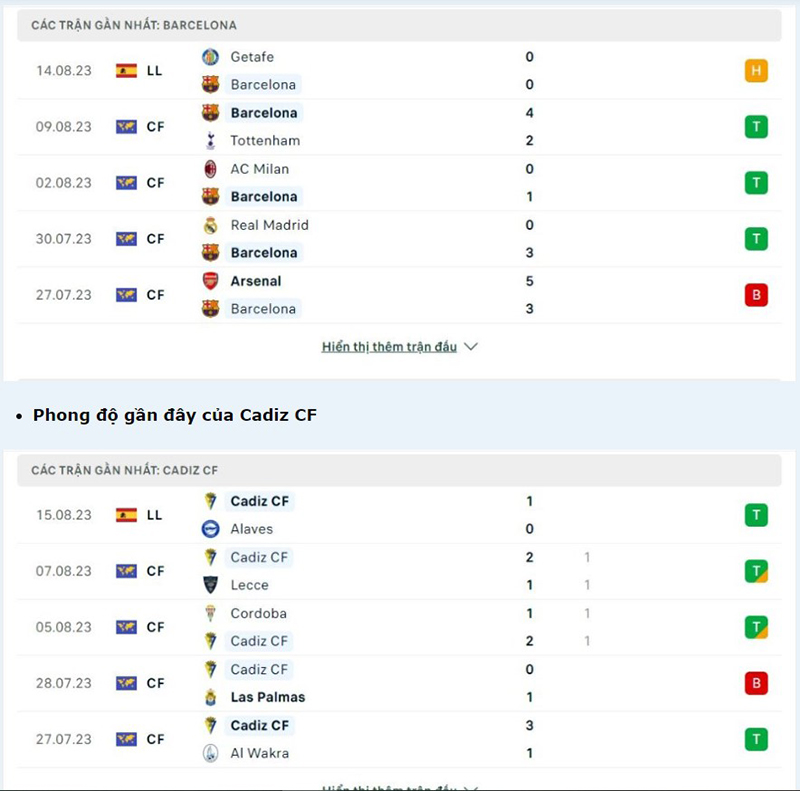The width and height of the screenshot is (800, 791).
Task: Click the yellow H result badge
Action: pyautogui.click(x=756, y=70)
